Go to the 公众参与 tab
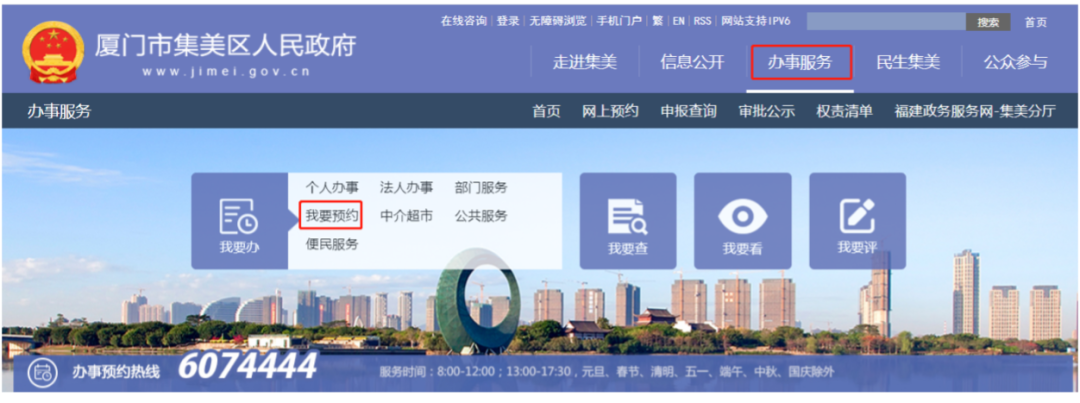 point(1015,62)
